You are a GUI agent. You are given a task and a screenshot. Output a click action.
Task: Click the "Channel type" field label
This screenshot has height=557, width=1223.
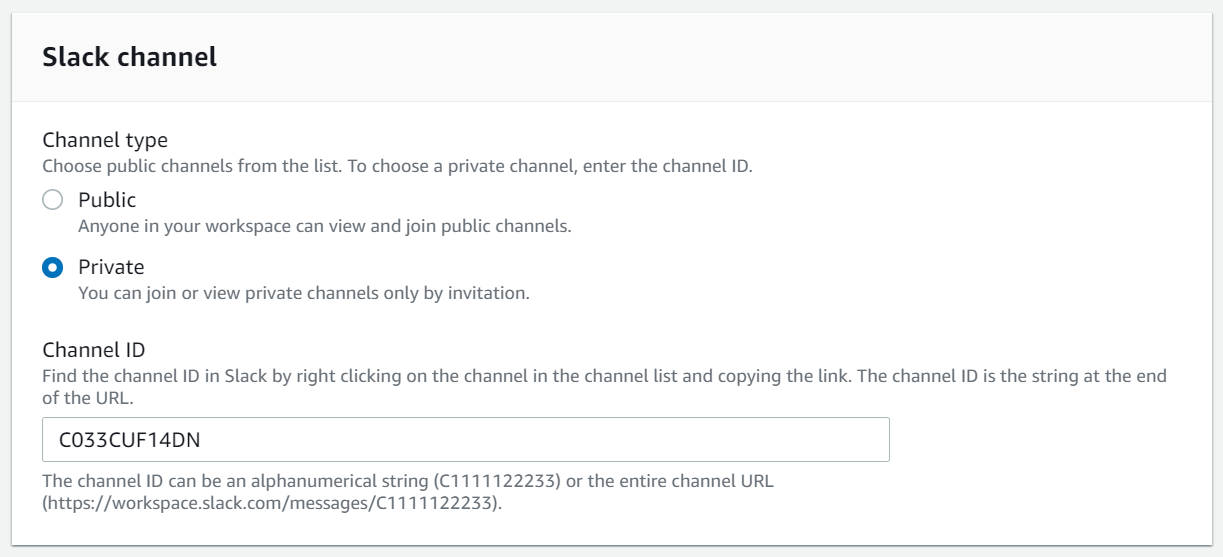(x=105, y=140)
